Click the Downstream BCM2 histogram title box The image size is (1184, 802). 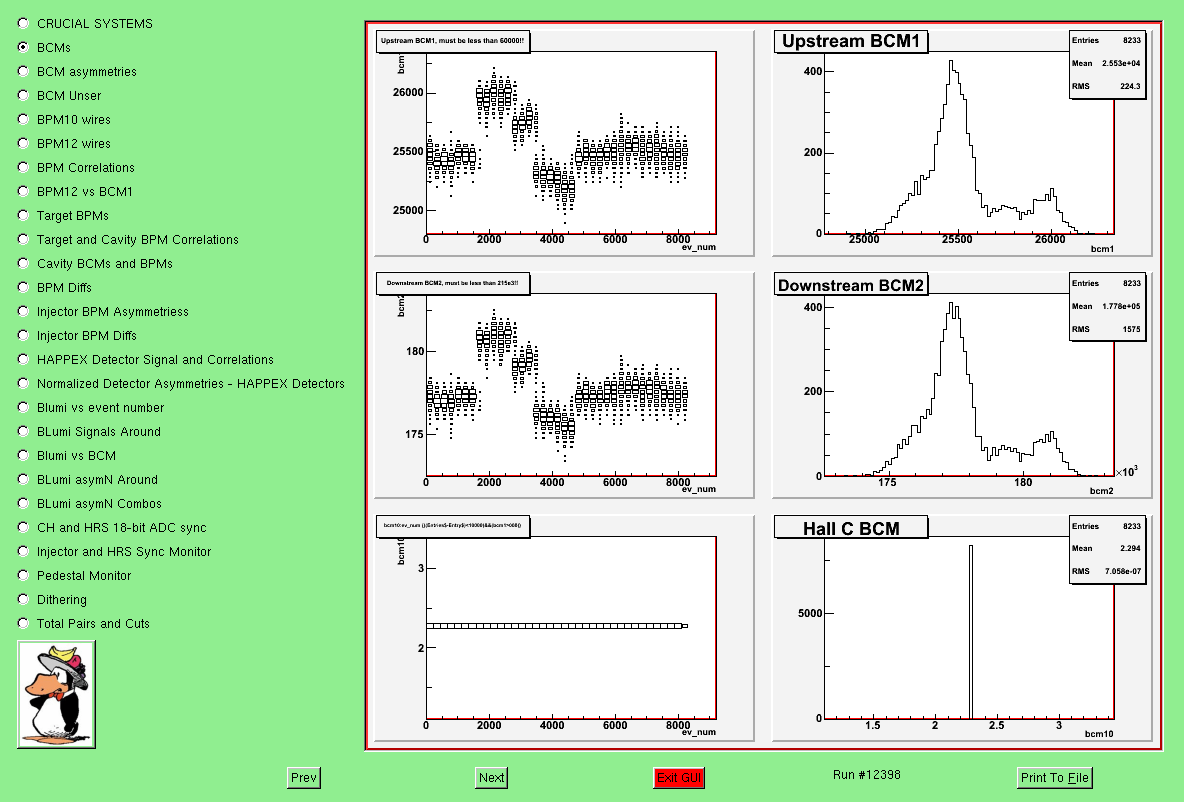click(851, 285)
